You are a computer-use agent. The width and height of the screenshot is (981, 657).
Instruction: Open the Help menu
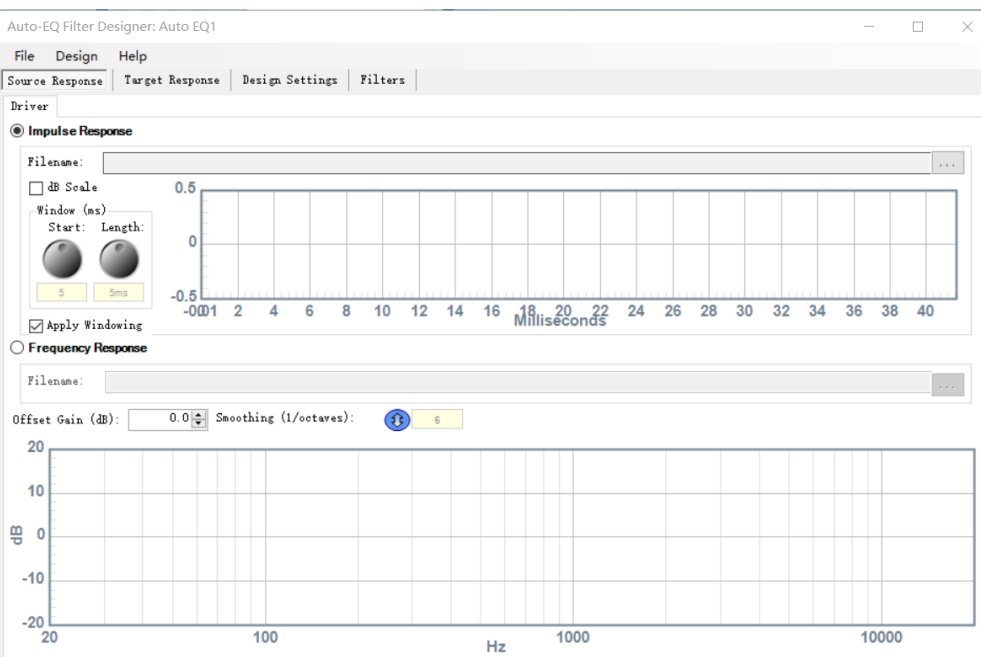point(133,56)
